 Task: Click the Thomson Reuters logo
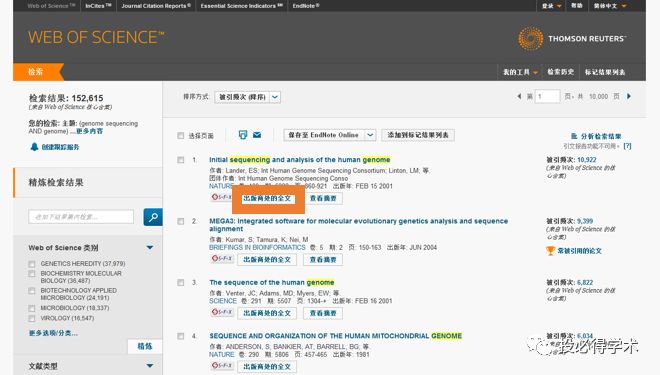click(572, 38)
